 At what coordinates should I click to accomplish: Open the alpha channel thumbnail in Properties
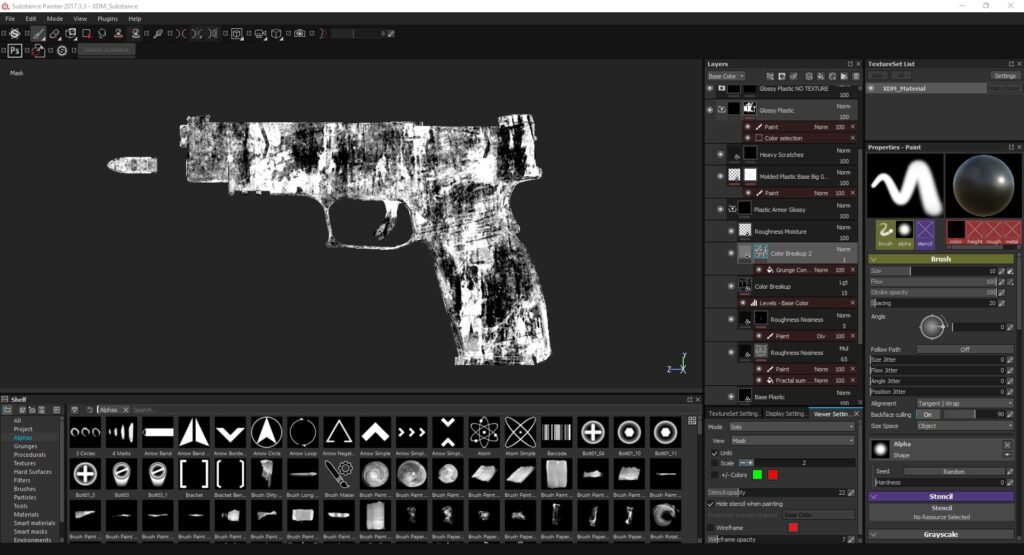point(904,232)
